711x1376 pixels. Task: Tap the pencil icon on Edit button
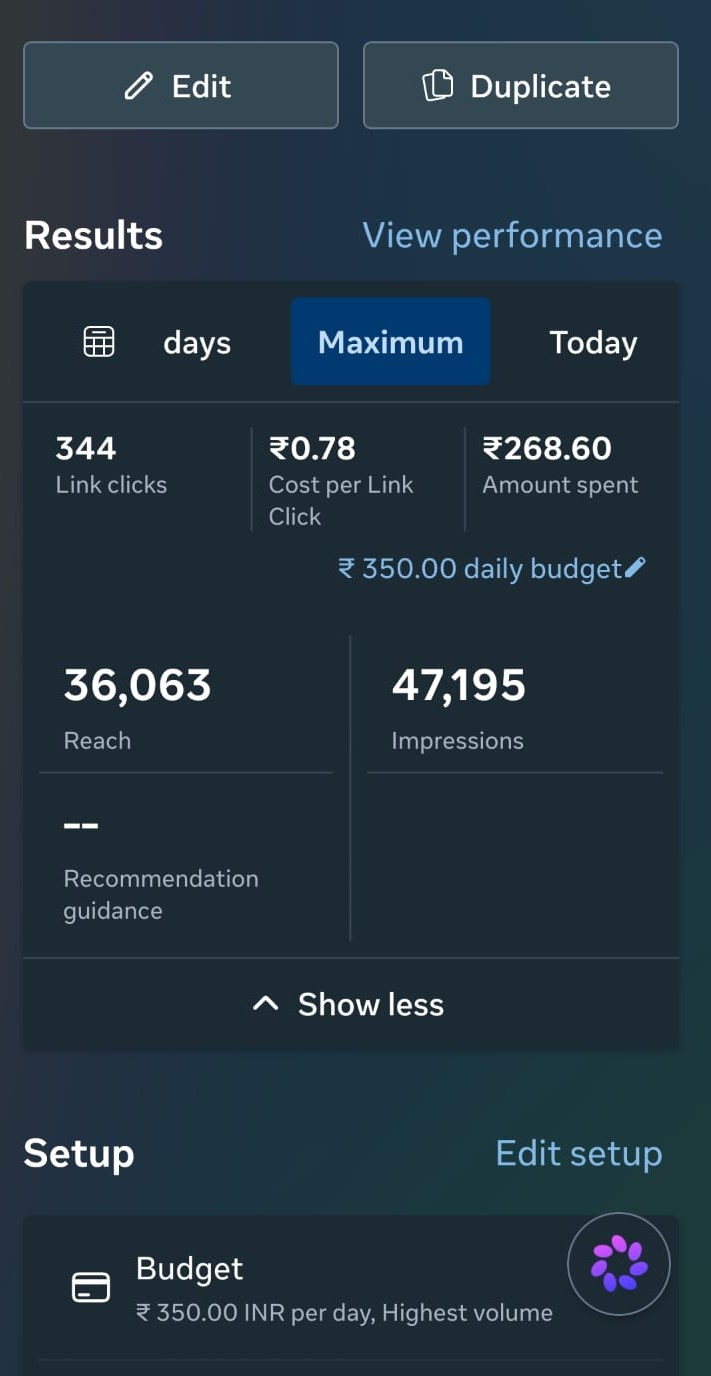139,86
